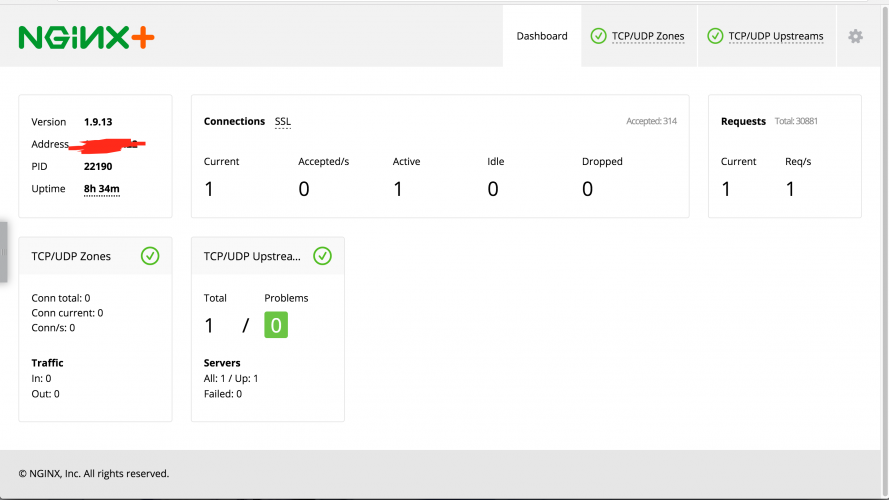Click the Accepted: 314 text
The width and height of the screenshot is (889, 500).
[x=651, y=121]
